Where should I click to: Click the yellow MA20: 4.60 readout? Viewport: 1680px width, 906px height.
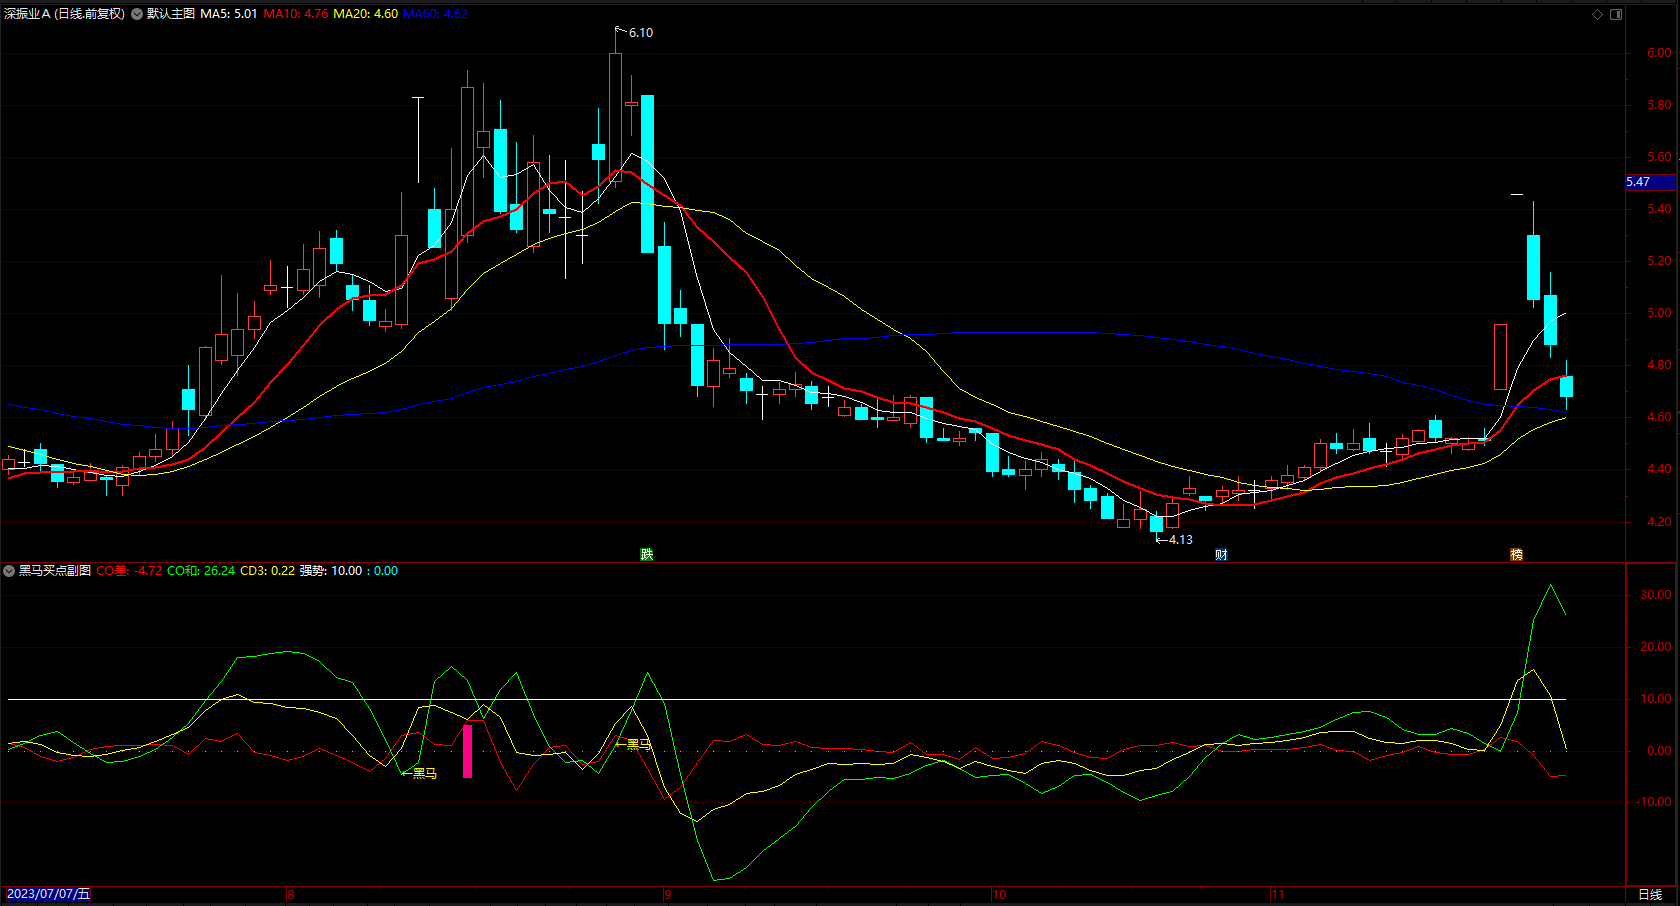366,14
